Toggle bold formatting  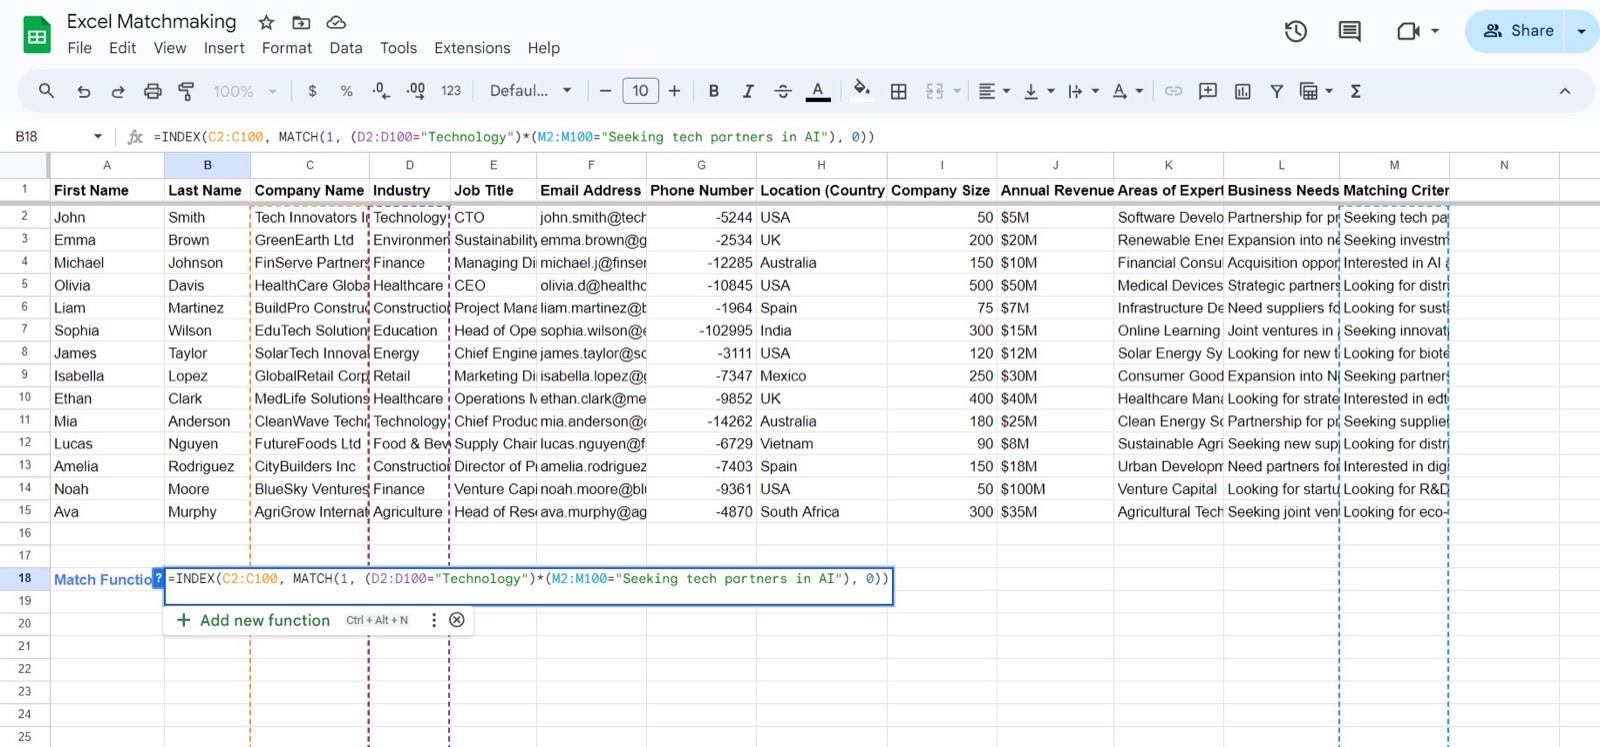714,91
